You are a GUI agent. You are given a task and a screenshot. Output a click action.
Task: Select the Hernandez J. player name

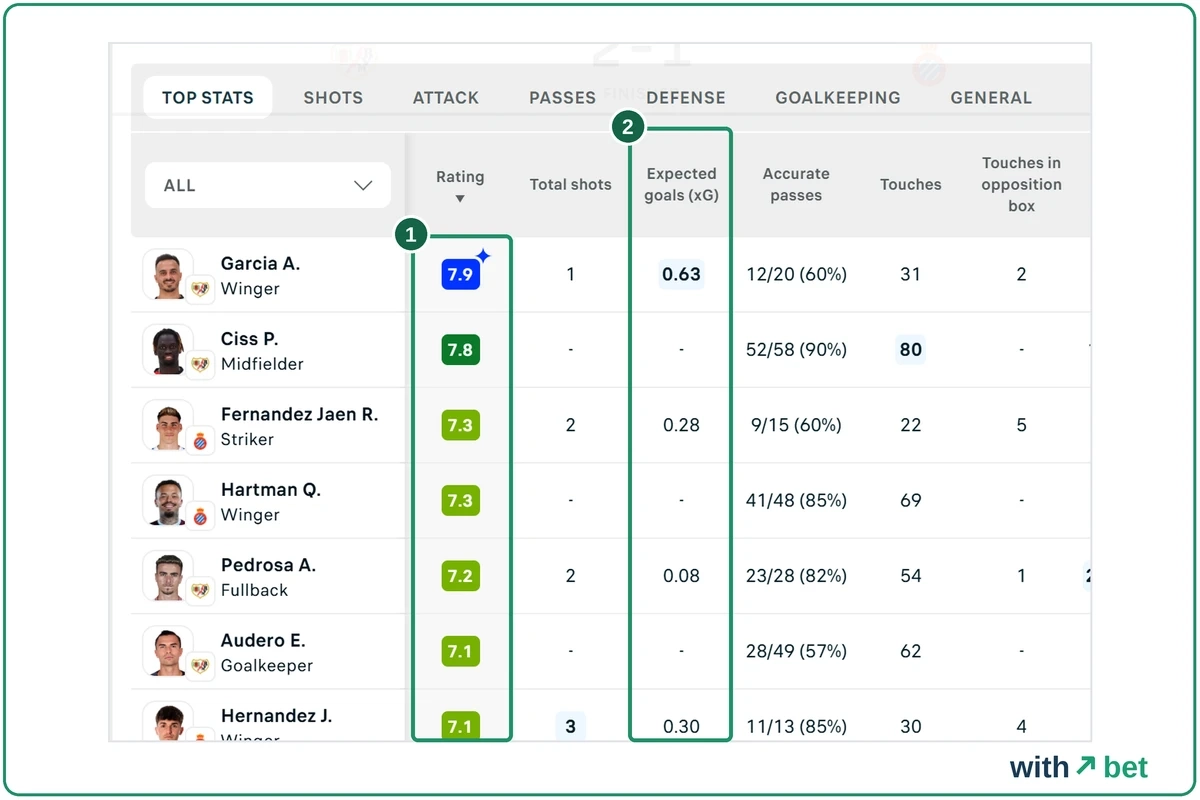[x=276, y=716]
